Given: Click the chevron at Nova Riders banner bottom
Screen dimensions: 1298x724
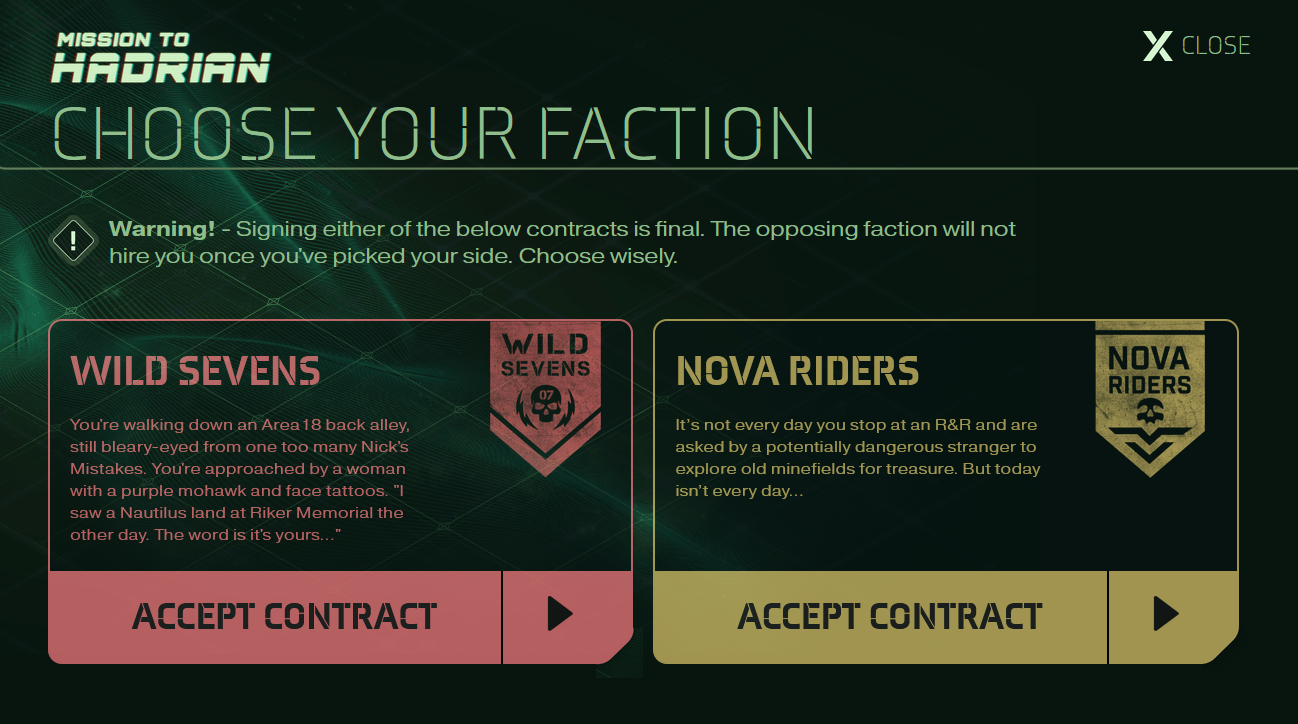Looking at the screenshot, I should pos(1150,447).
